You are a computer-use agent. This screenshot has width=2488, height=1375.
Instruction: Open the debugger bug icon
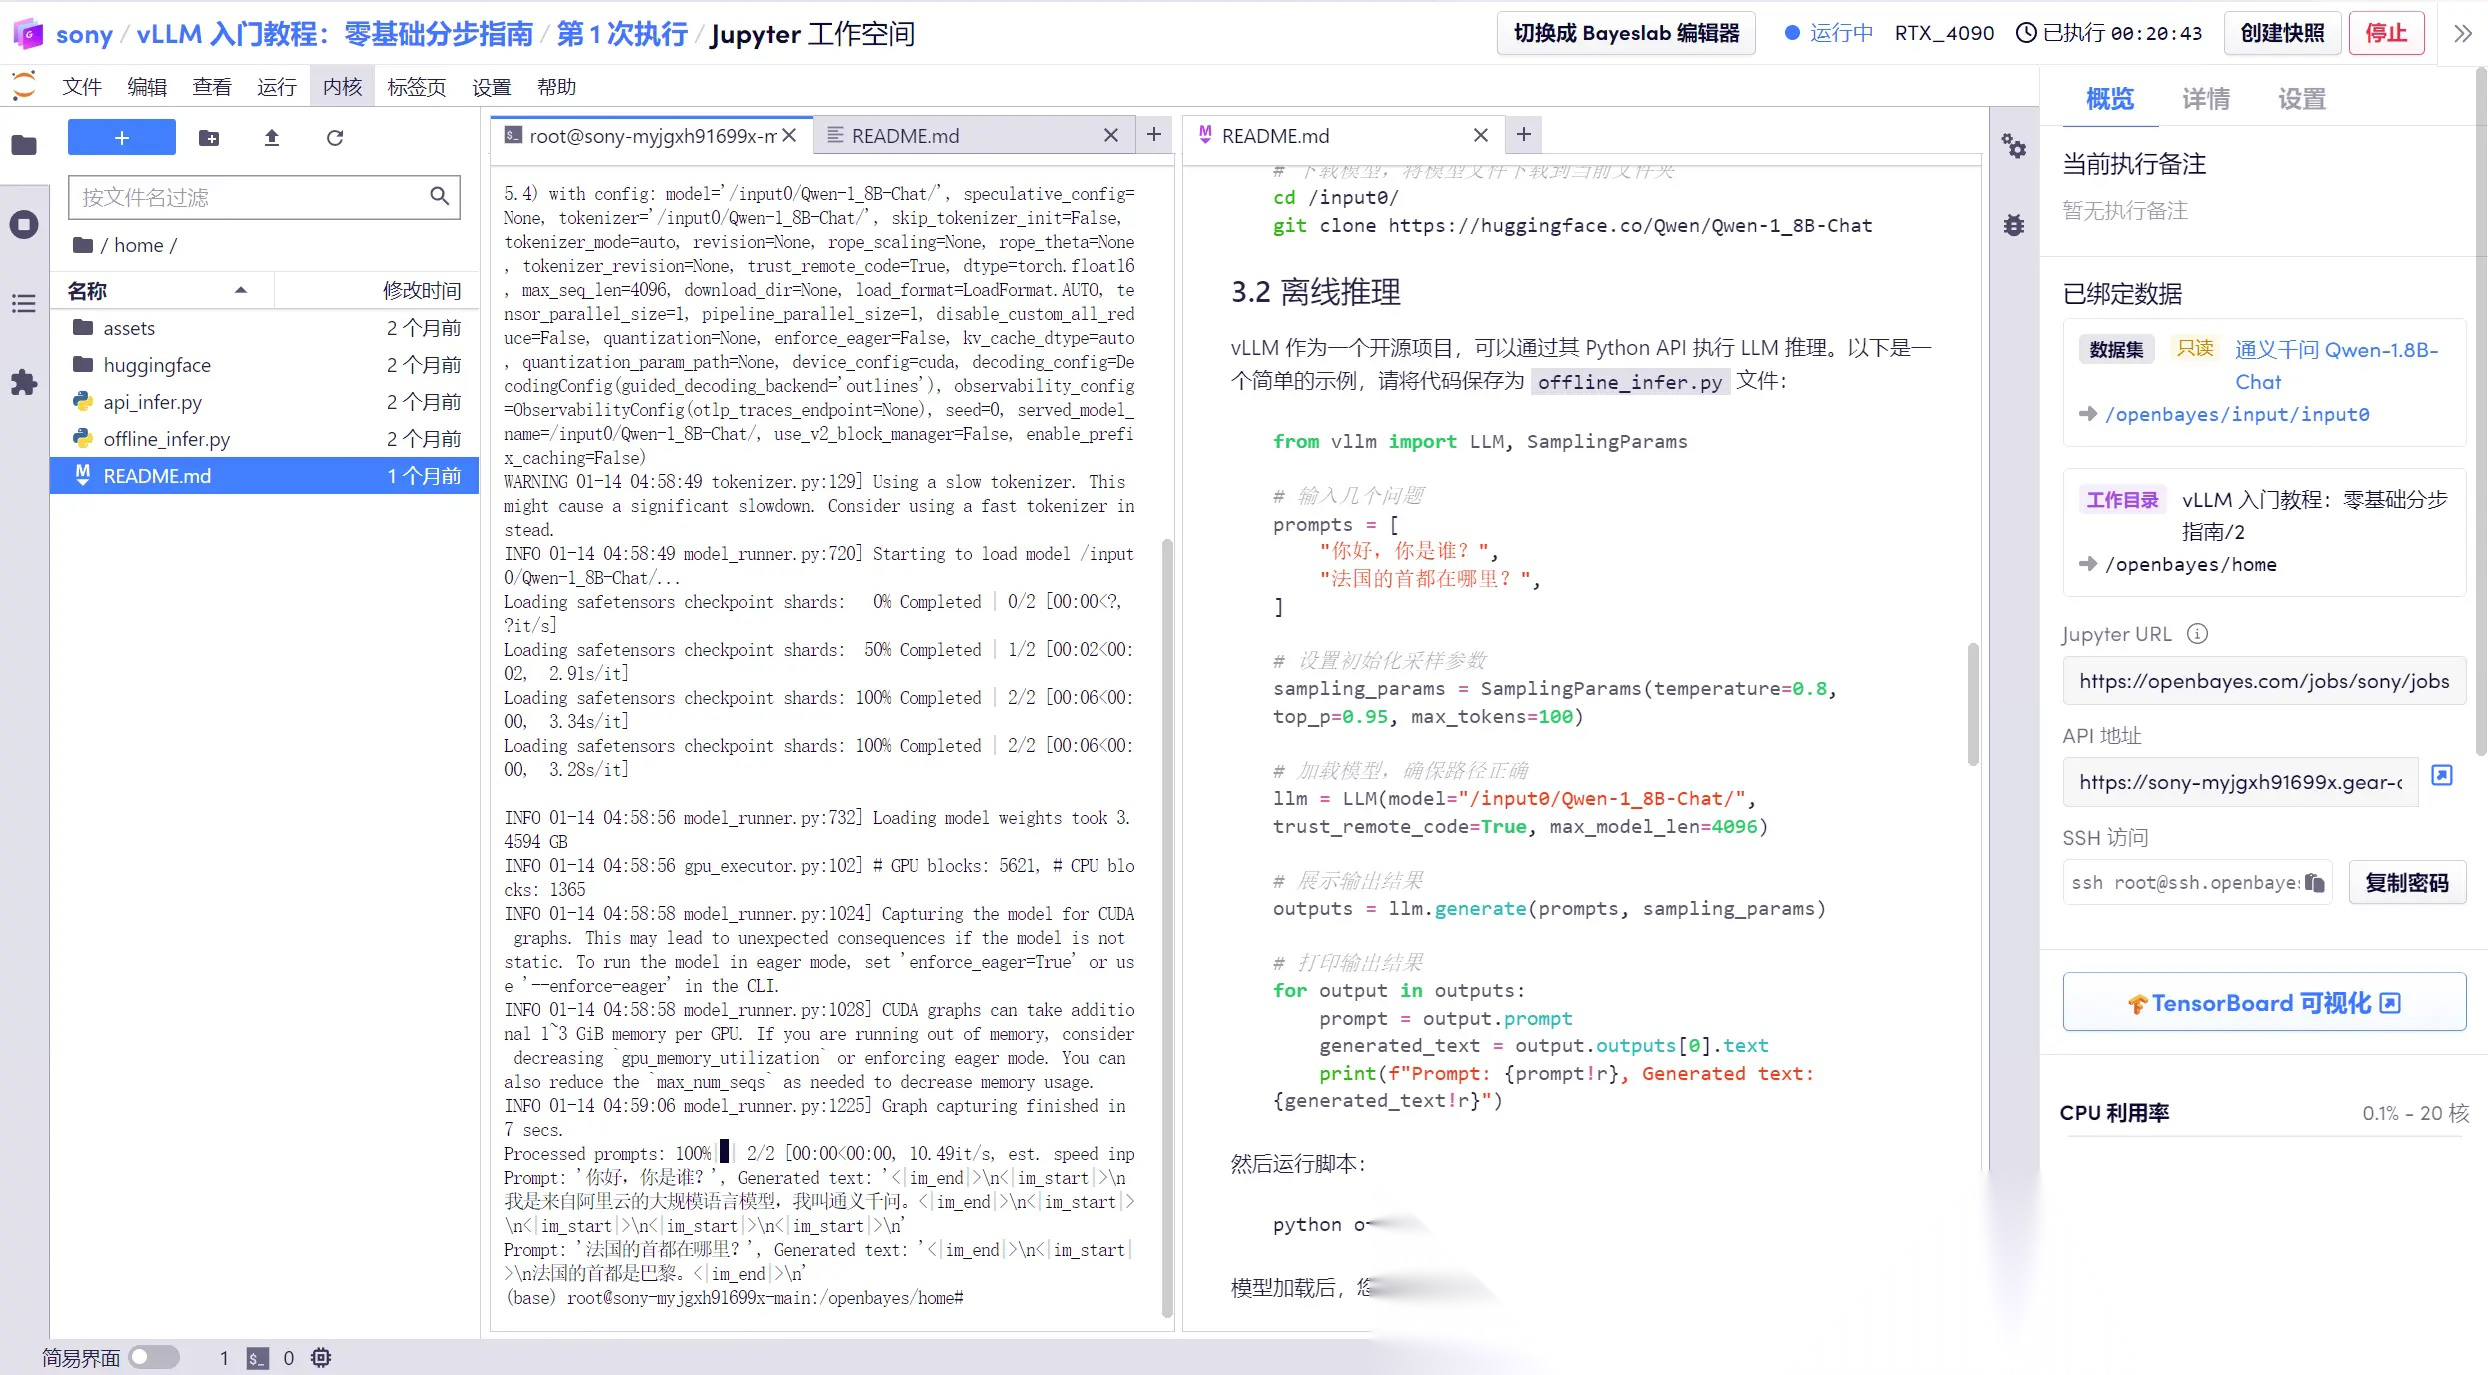coord(2014,225)
